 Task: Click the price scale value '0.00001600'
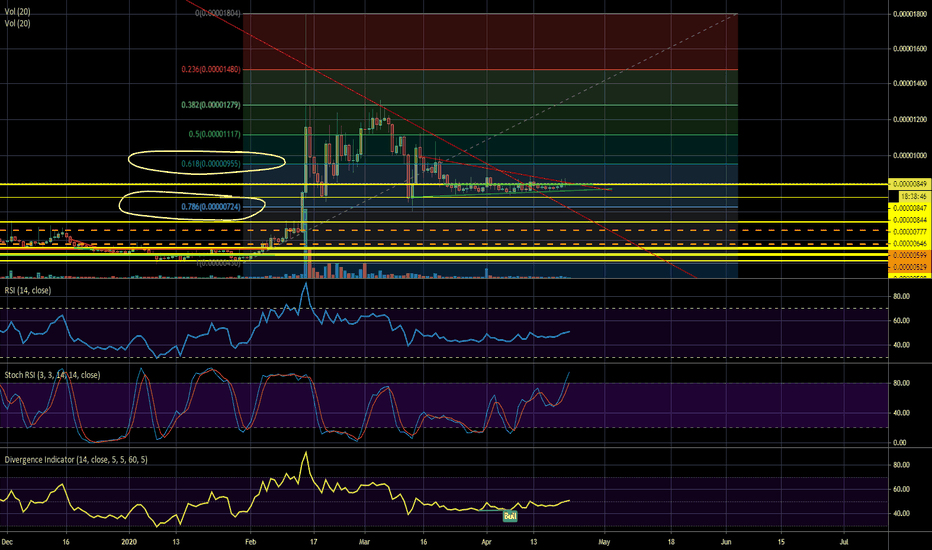910,49
